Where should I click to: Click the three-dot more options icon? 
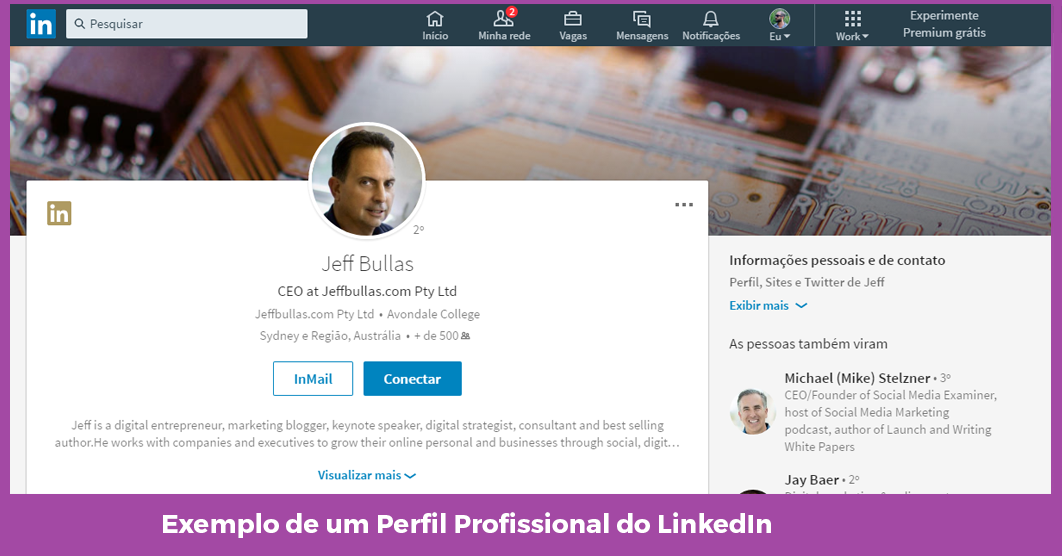point(684,205)
